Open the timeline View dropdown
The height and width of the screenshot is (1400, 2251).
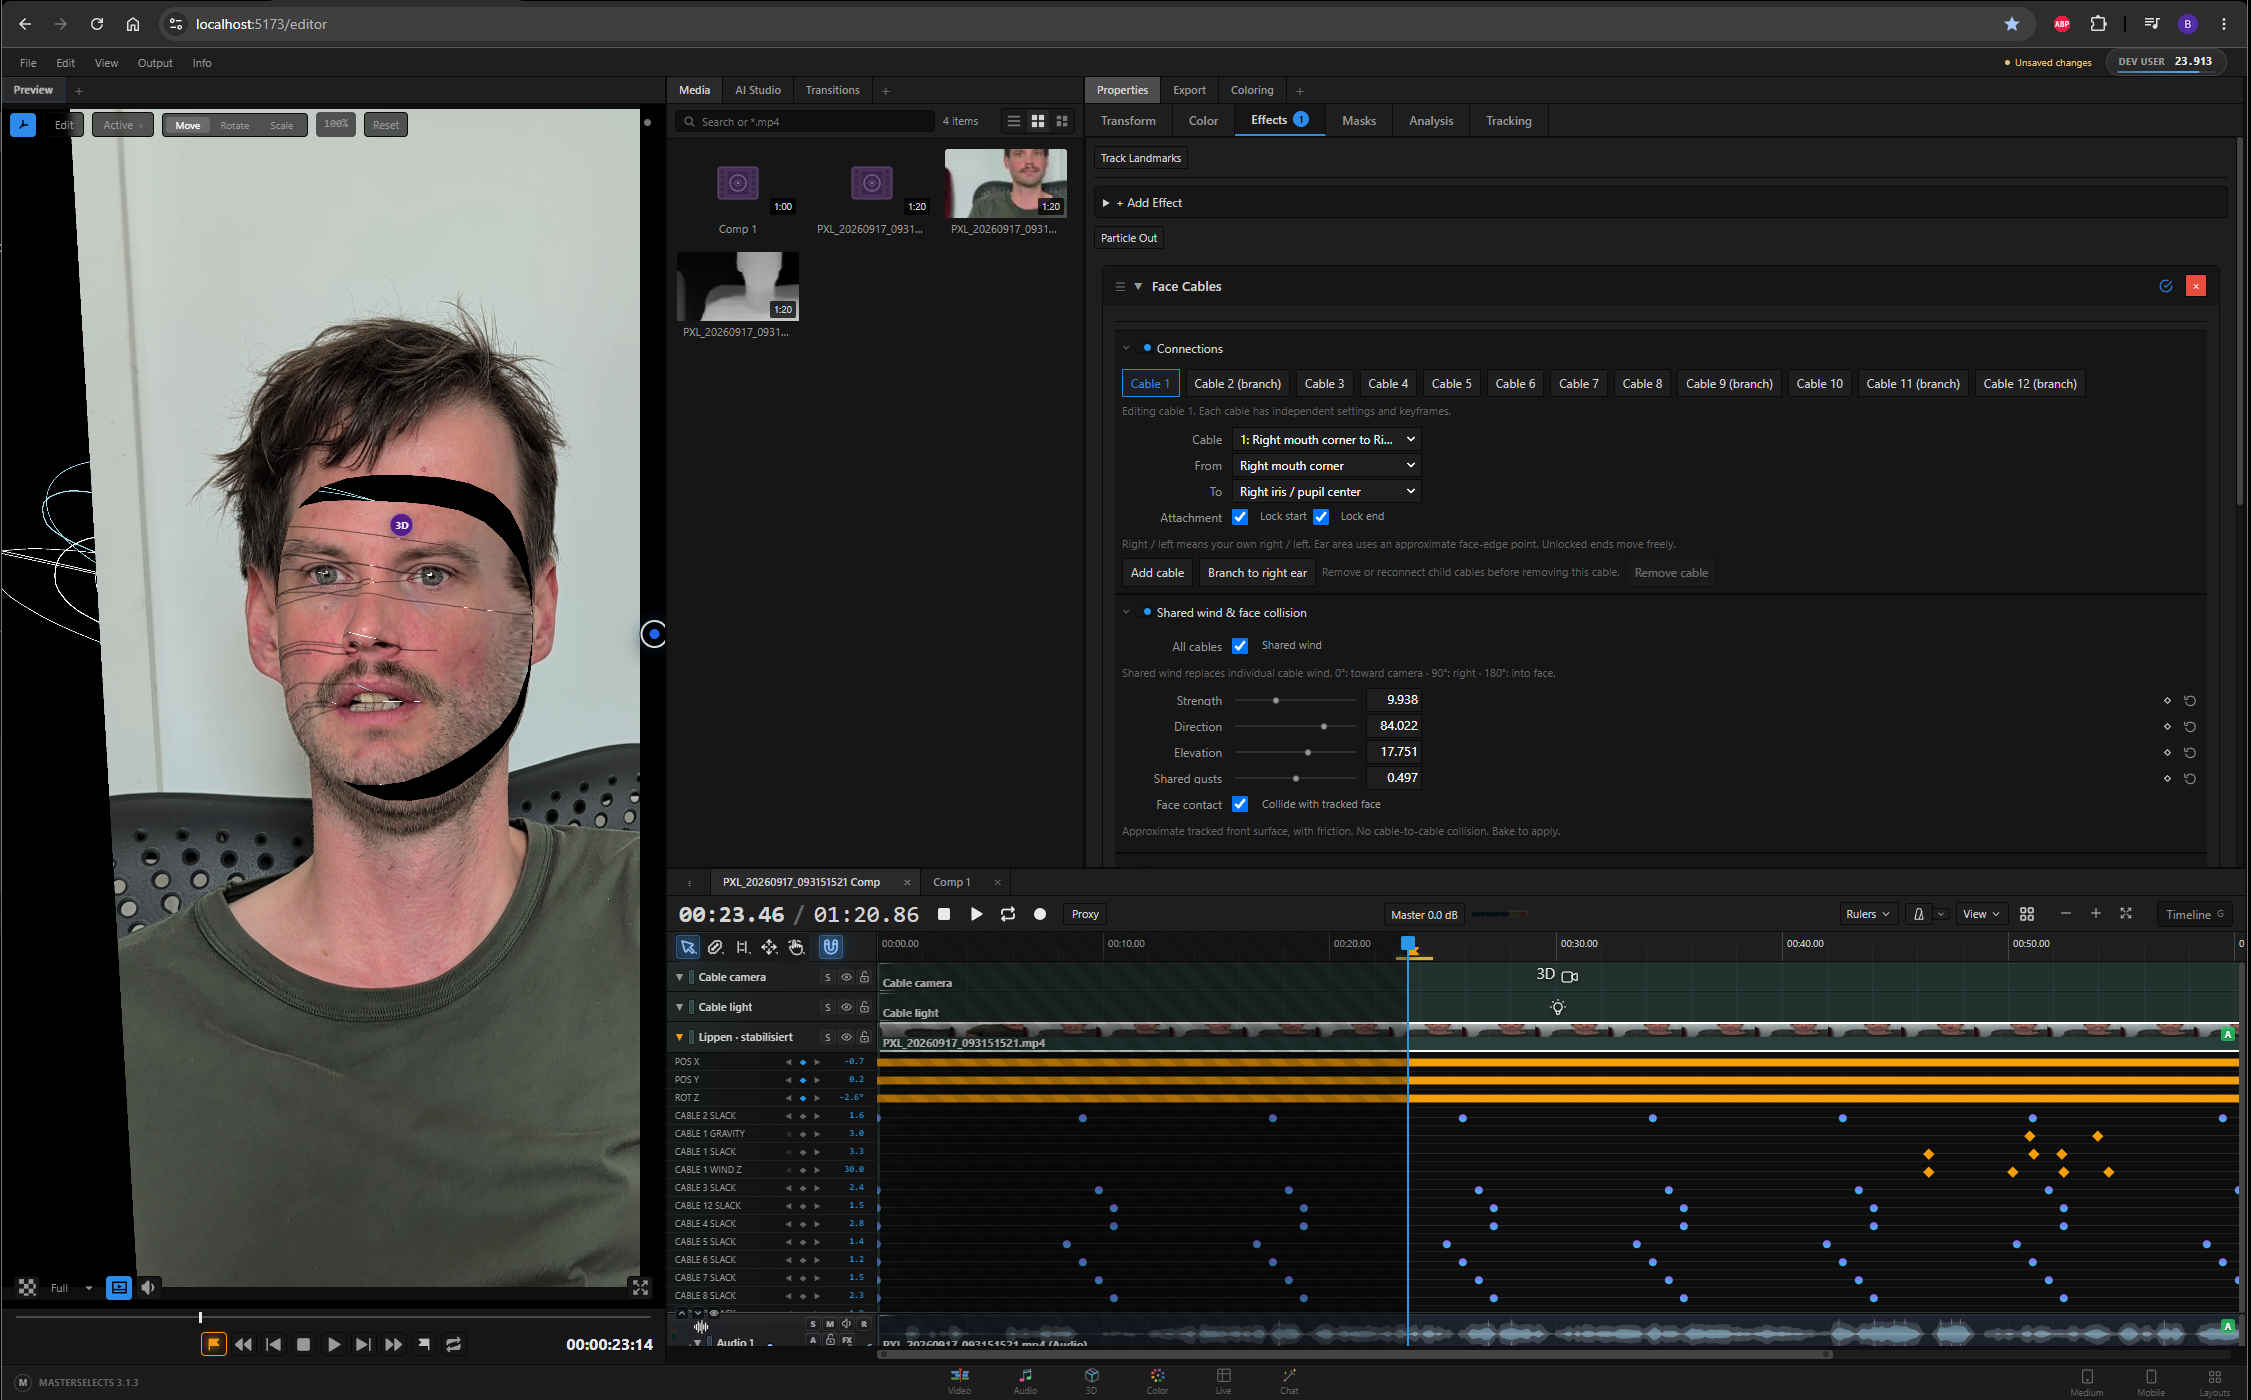click(x=1980, y=914)
